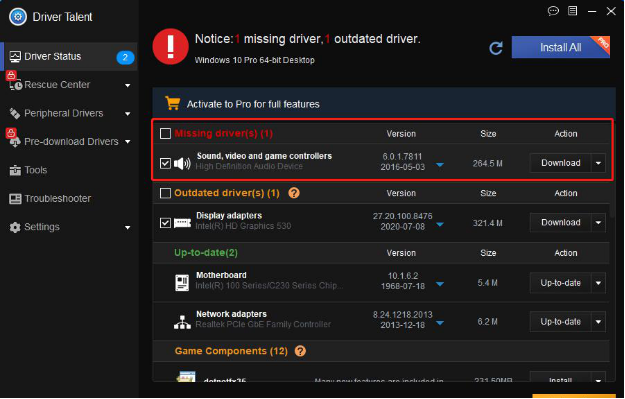Click the Up-to-date(2) heading
The image size is (625, 399).
click(x=206, y=253)
